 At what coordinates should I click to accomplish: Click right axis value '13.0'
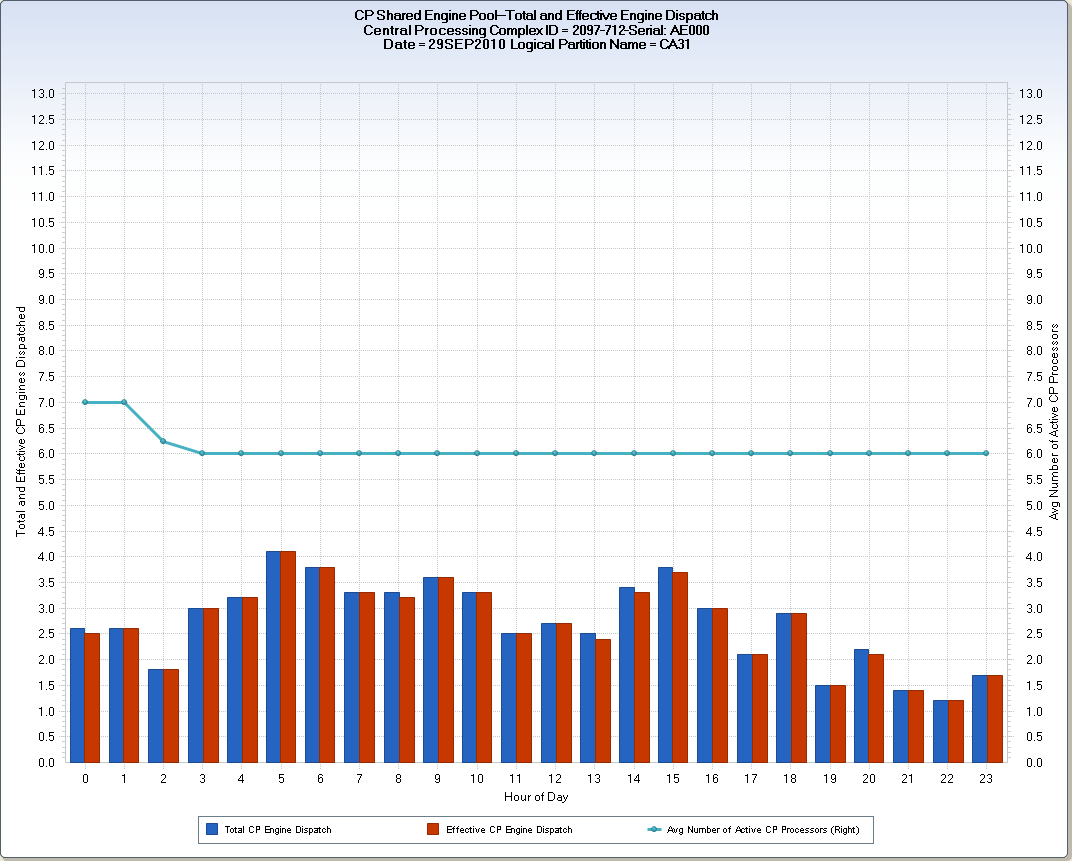coord(1030,94)
